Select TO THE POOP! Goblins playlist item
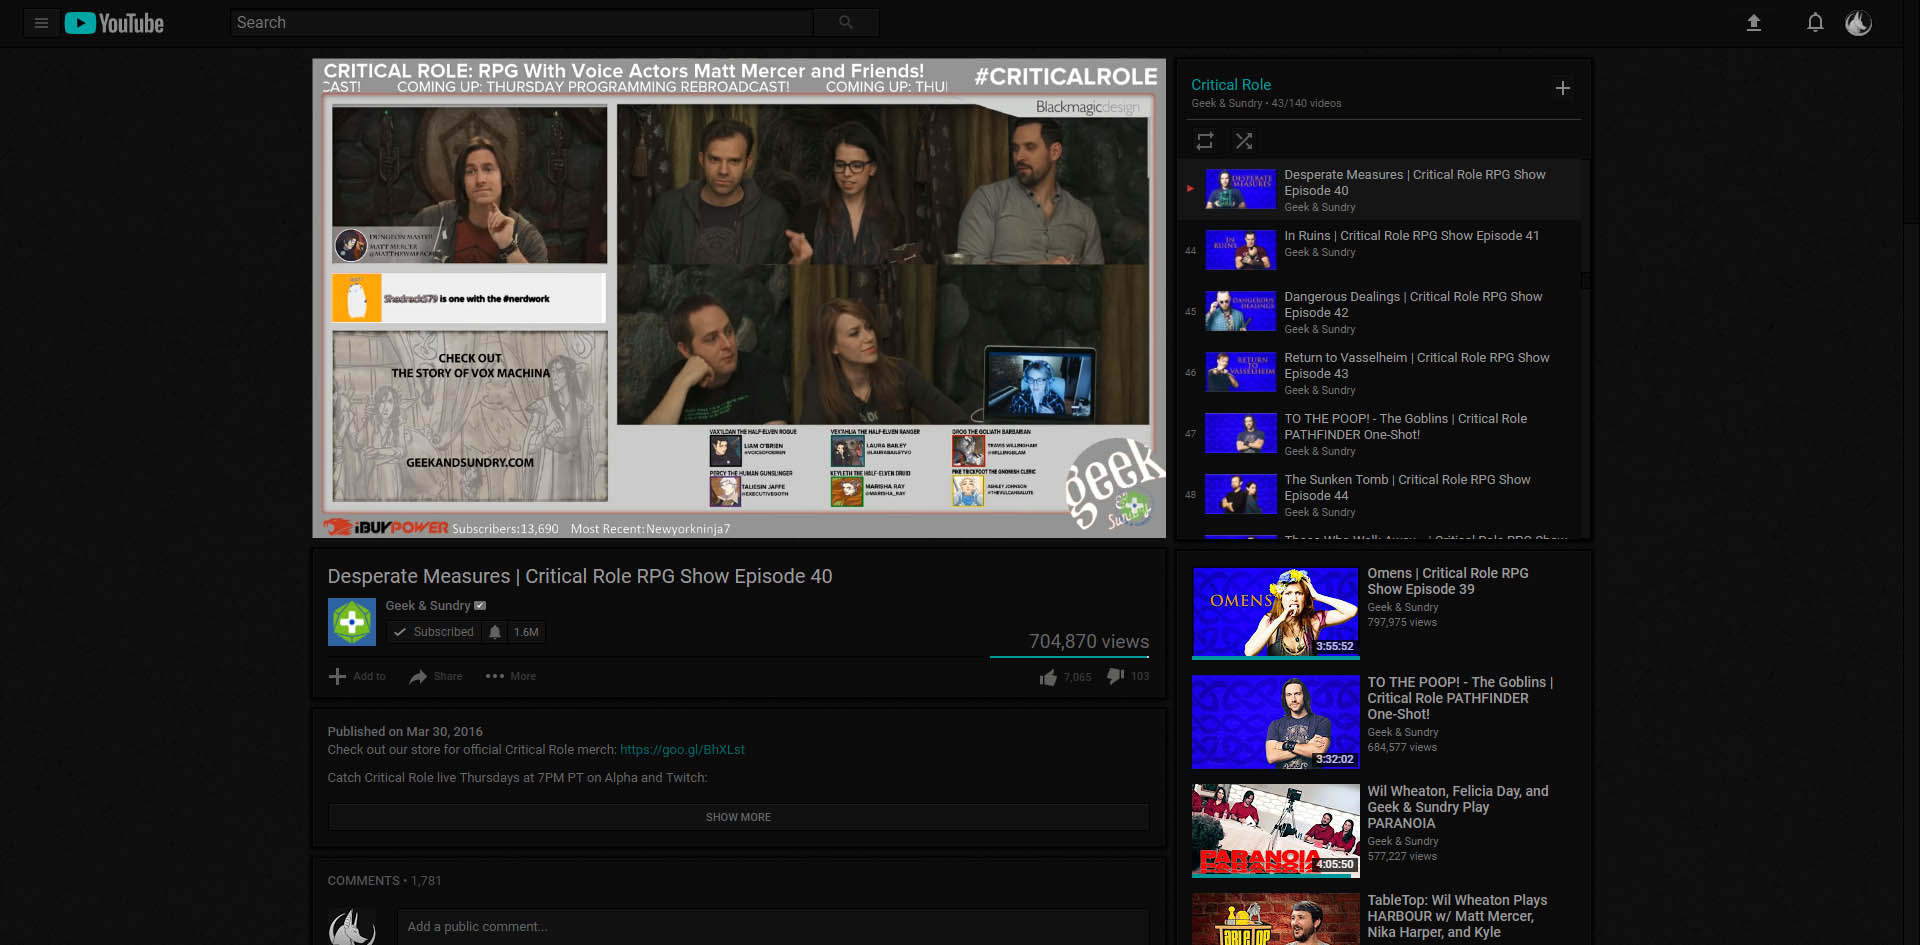Viewport: 1920px width, 945px height. click(x=1380, y=433)
